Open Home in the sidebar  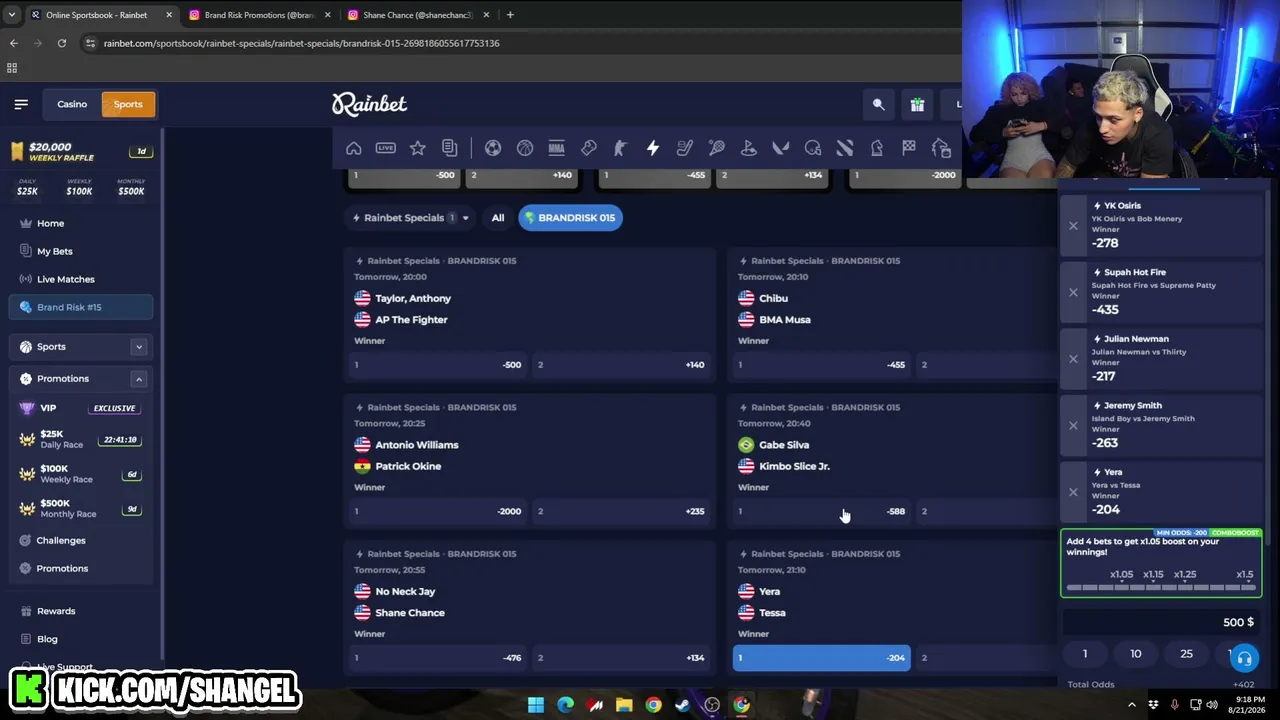(80, 223)
